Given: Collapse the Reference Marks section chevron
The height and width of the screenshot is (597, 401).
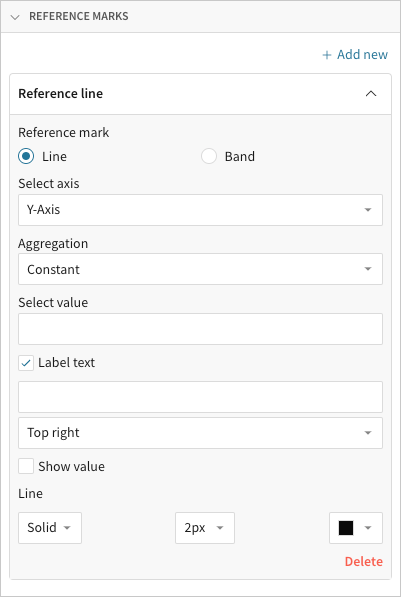Looking at the screenshot, I should click(15, 17).
